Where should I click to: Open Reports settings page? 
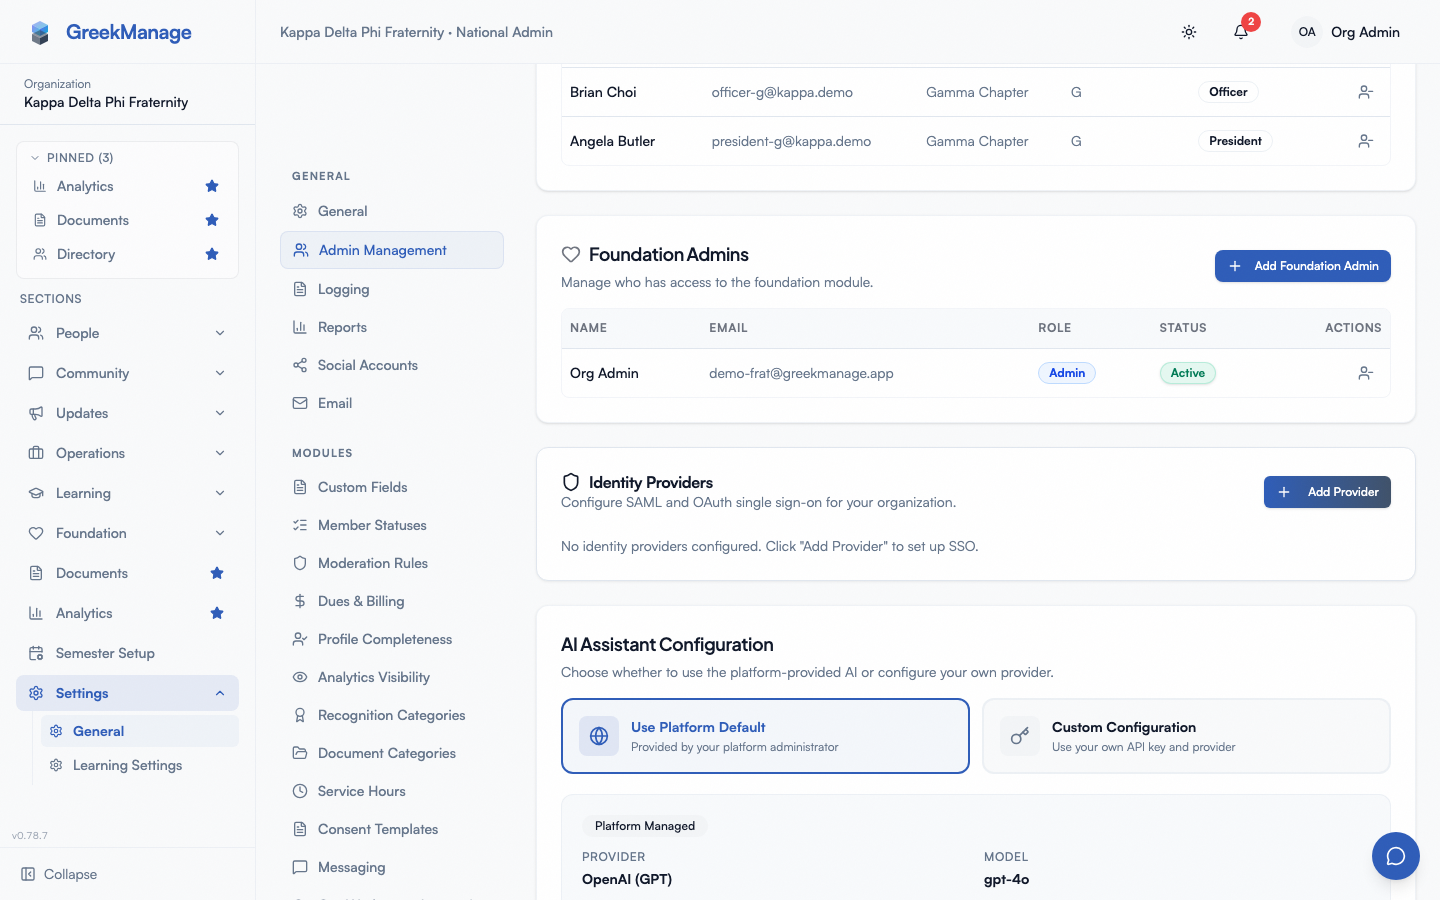point(392,327)
